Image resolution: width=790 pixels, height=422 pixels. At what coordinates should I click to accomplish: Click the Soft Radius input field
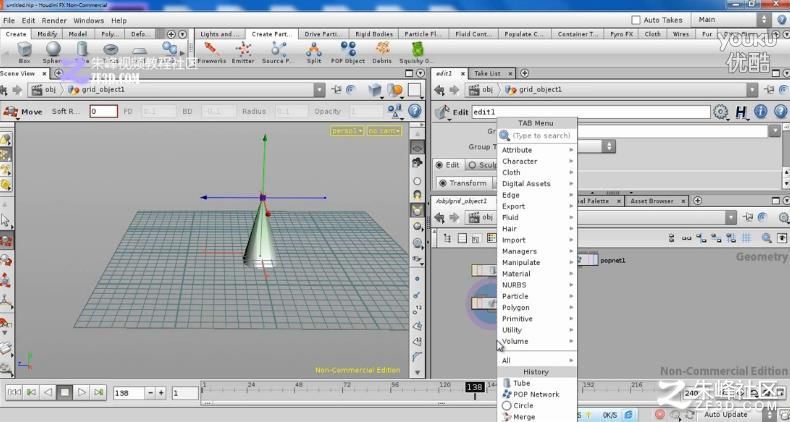point(103,111)
